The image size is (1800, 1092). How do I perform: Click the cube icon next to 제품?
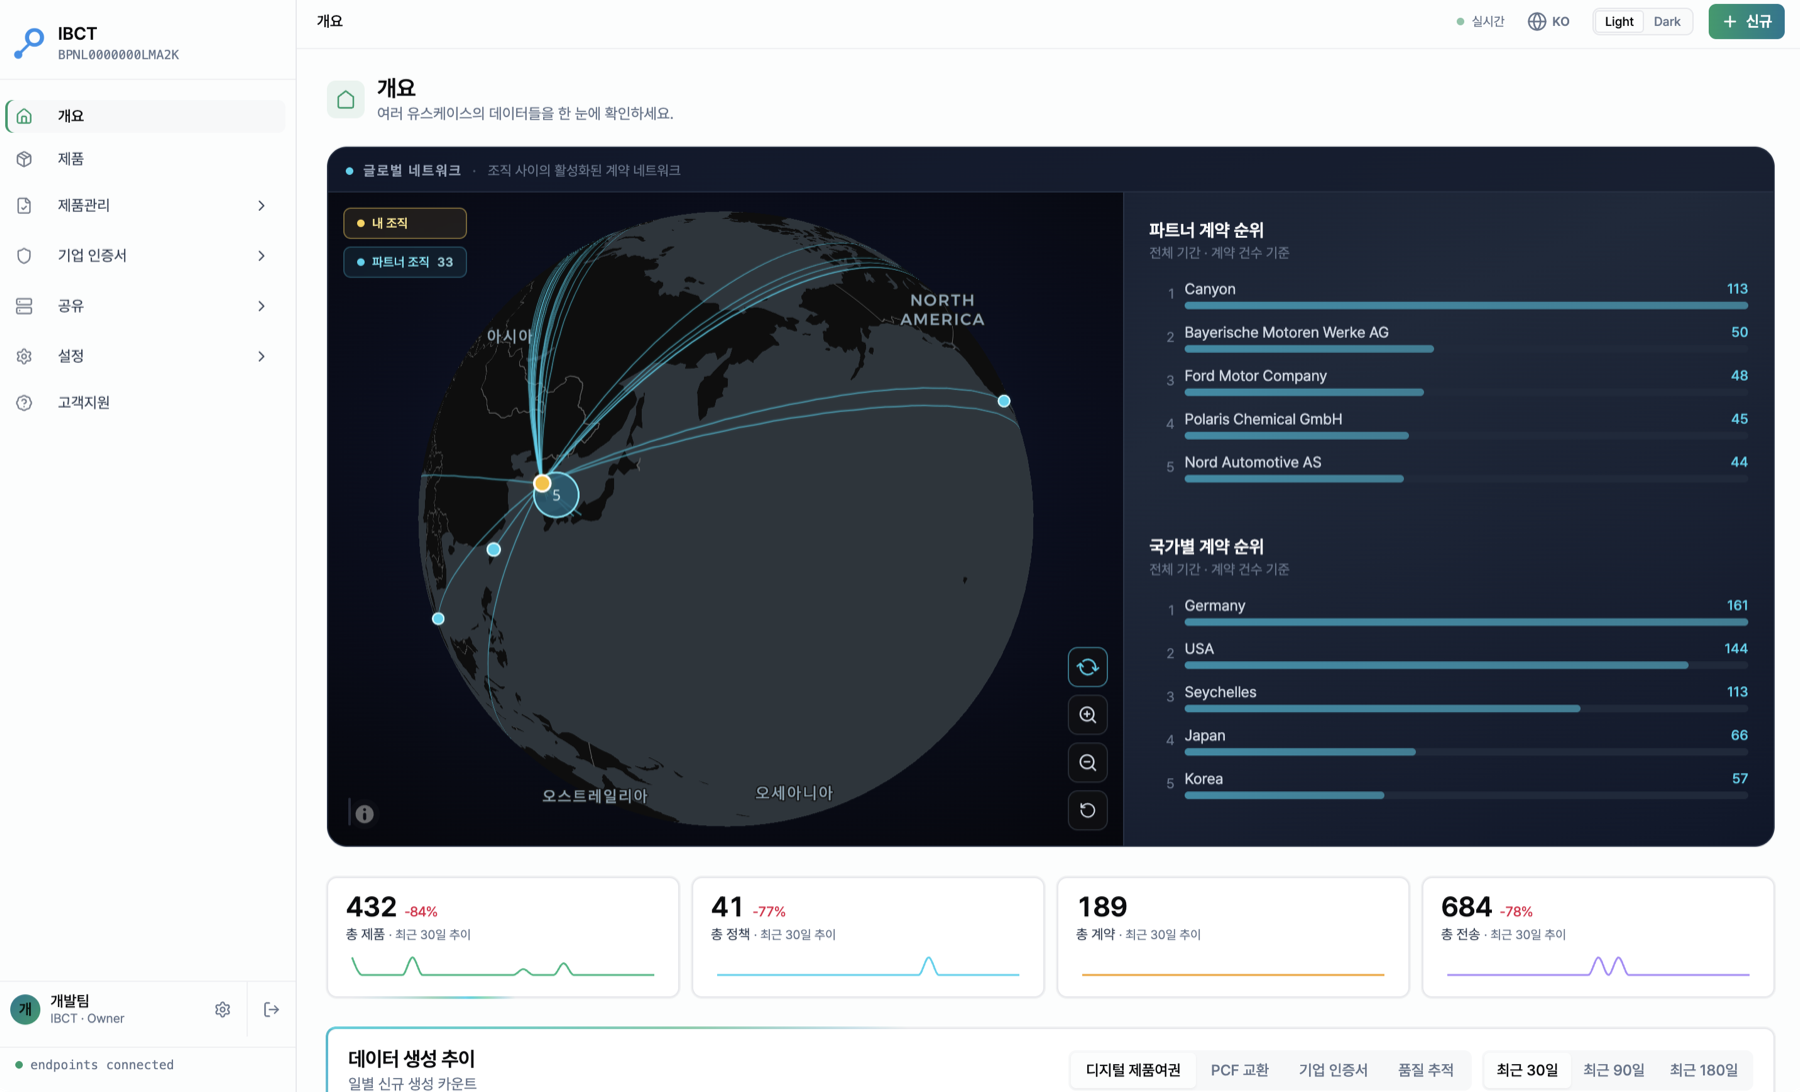[24, 159]
